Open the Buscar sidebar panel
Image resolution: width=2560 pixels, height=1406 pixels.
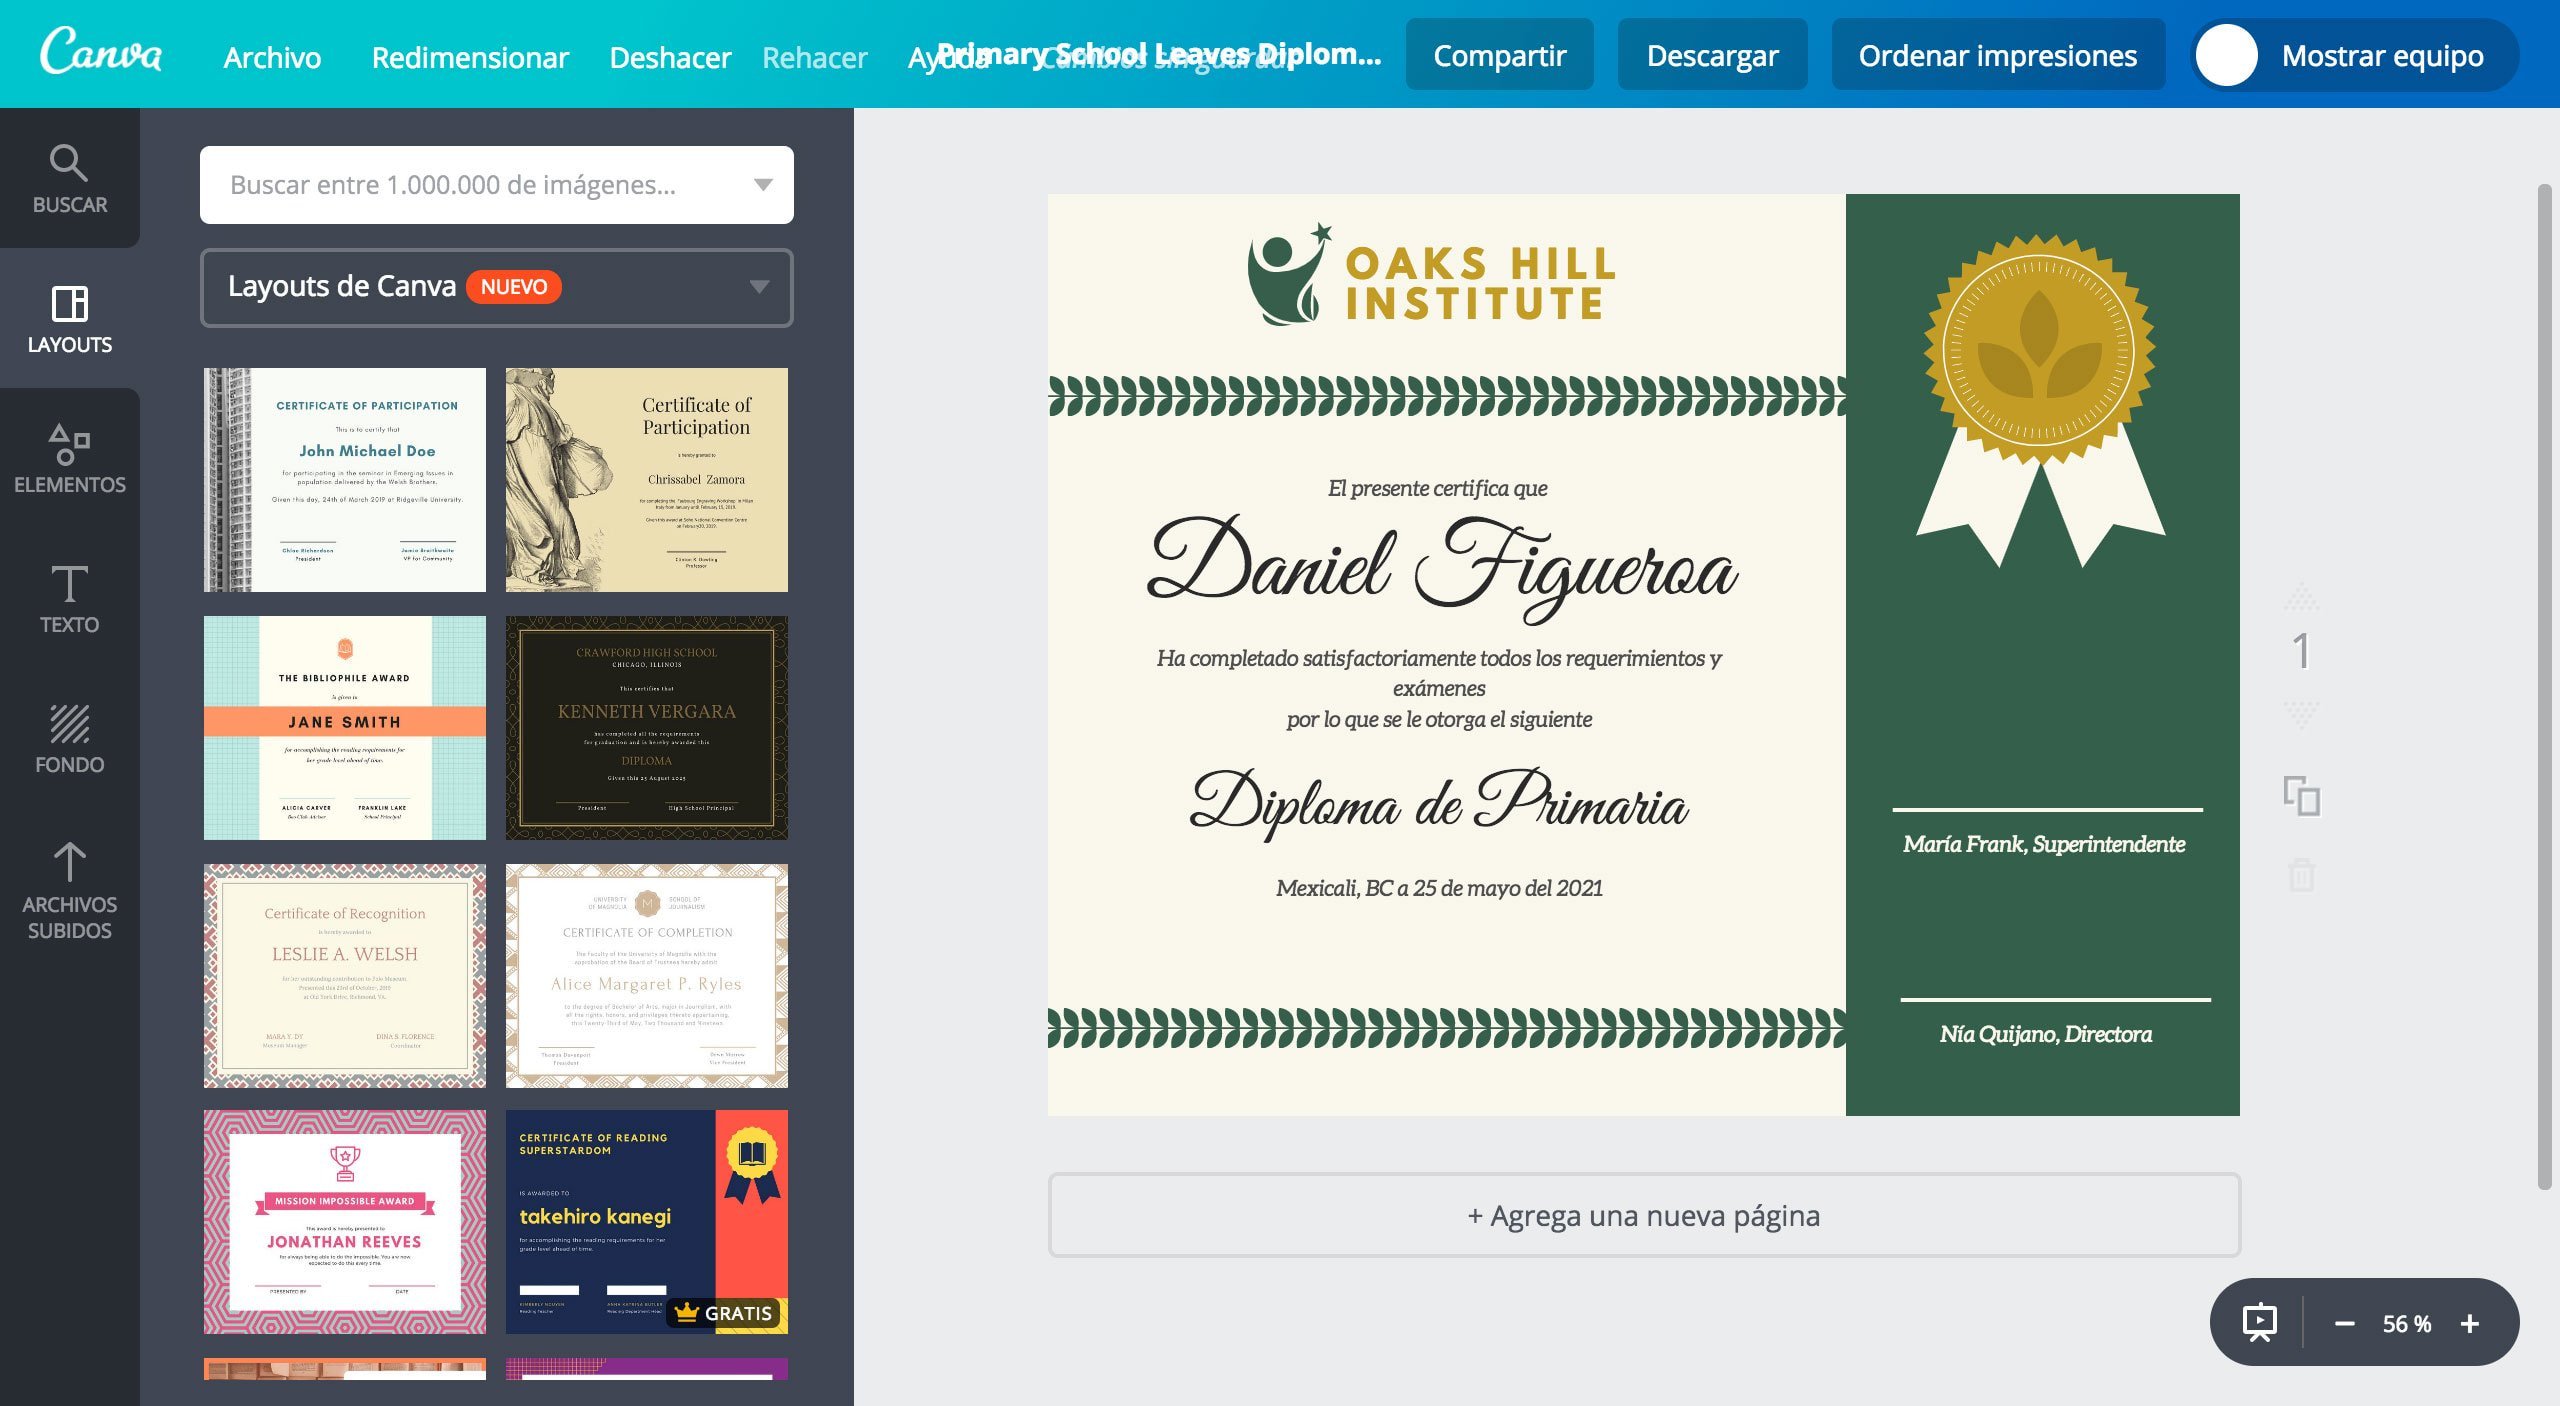pos(69,179)
